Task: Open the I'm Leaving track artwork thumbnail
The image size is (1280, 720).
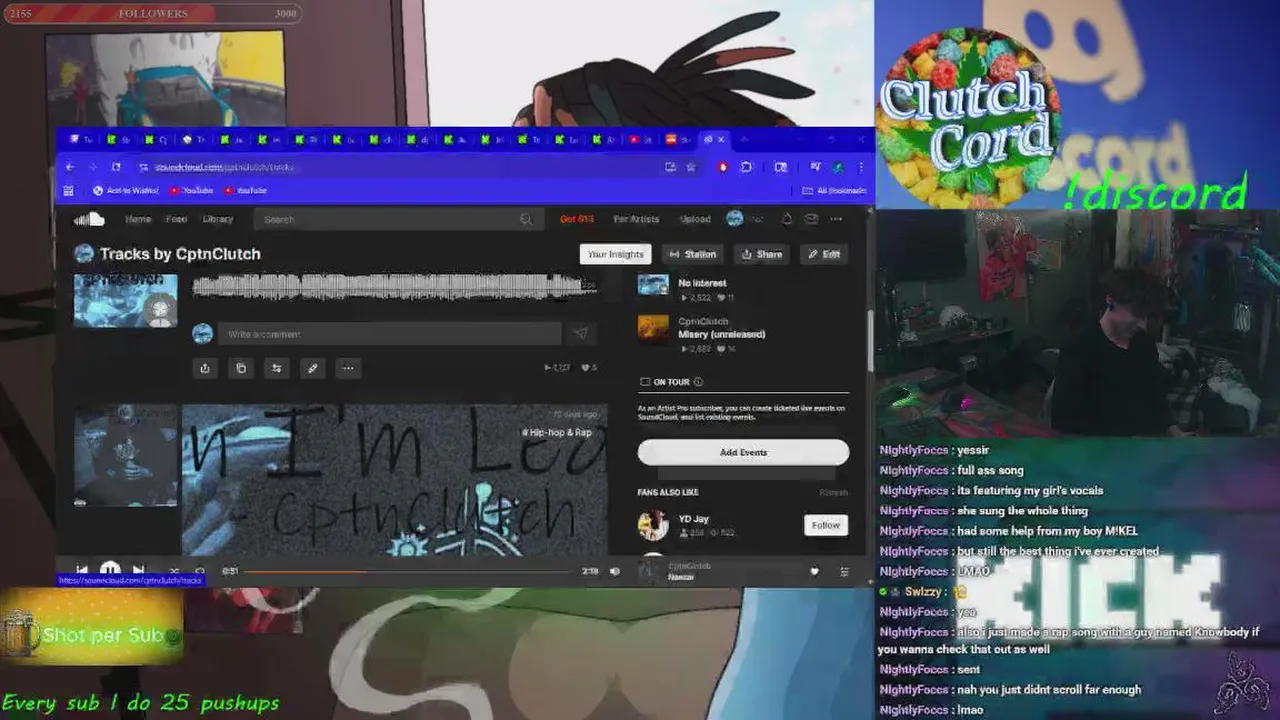Action: (x=126, y=455)
